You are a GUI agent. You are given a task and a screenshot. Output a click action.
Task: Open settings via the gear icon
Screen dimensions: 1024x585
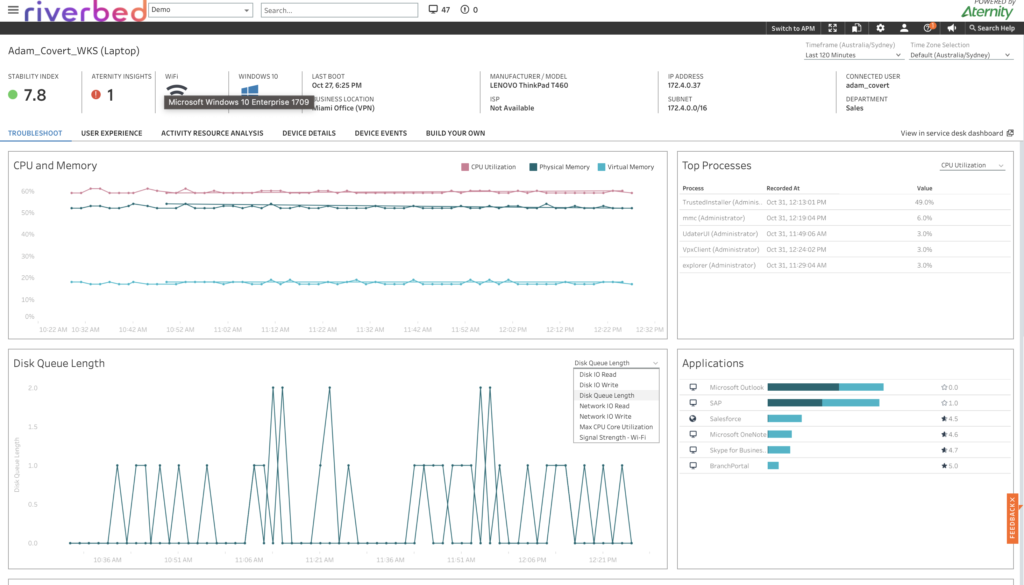pos(881,28)
